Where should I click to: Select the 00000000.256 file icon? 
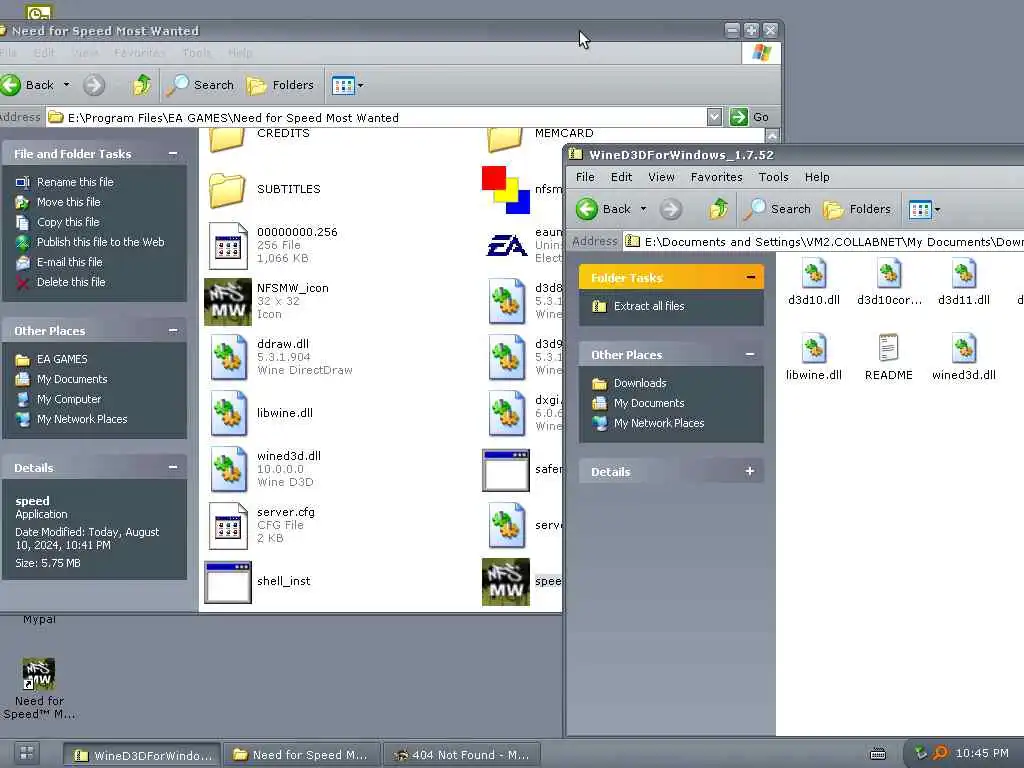pos(228,246)
